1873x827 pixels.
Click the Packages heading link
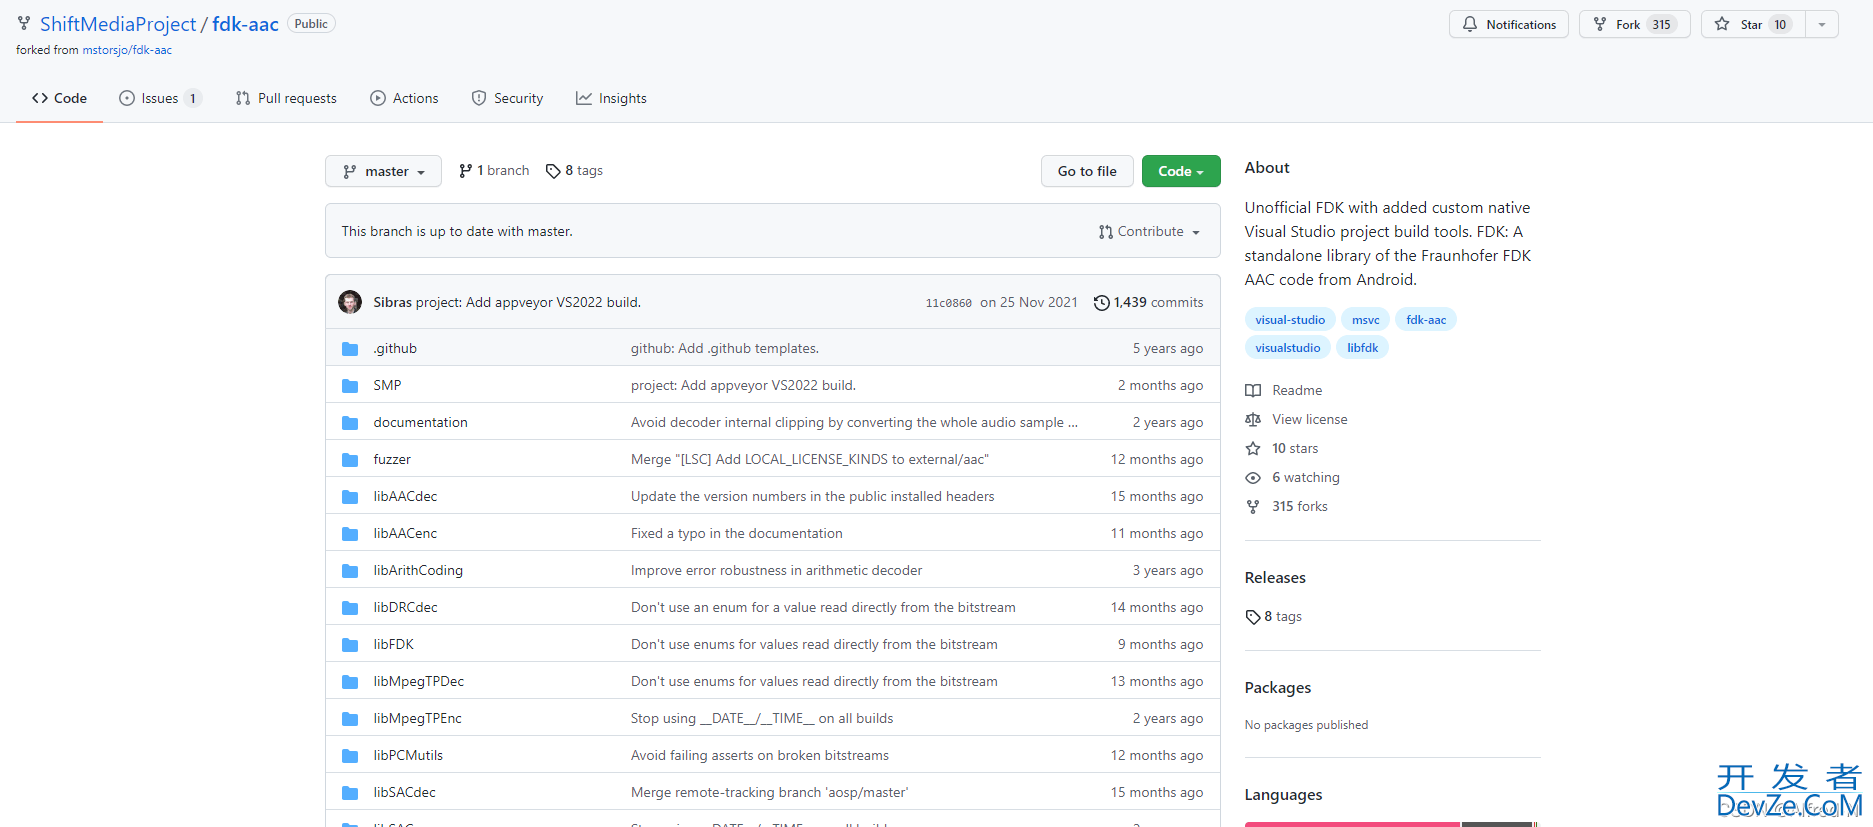1278,688
